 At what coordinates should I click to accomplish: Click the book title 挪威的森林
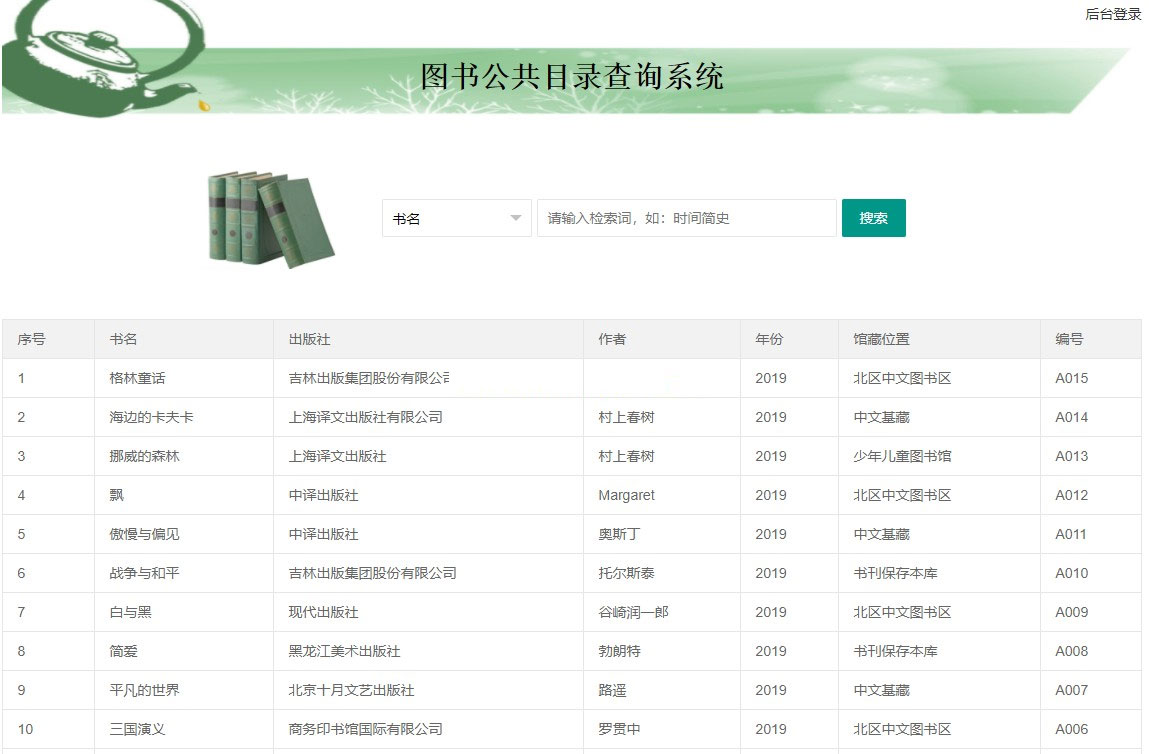click(x=144, y=456)
